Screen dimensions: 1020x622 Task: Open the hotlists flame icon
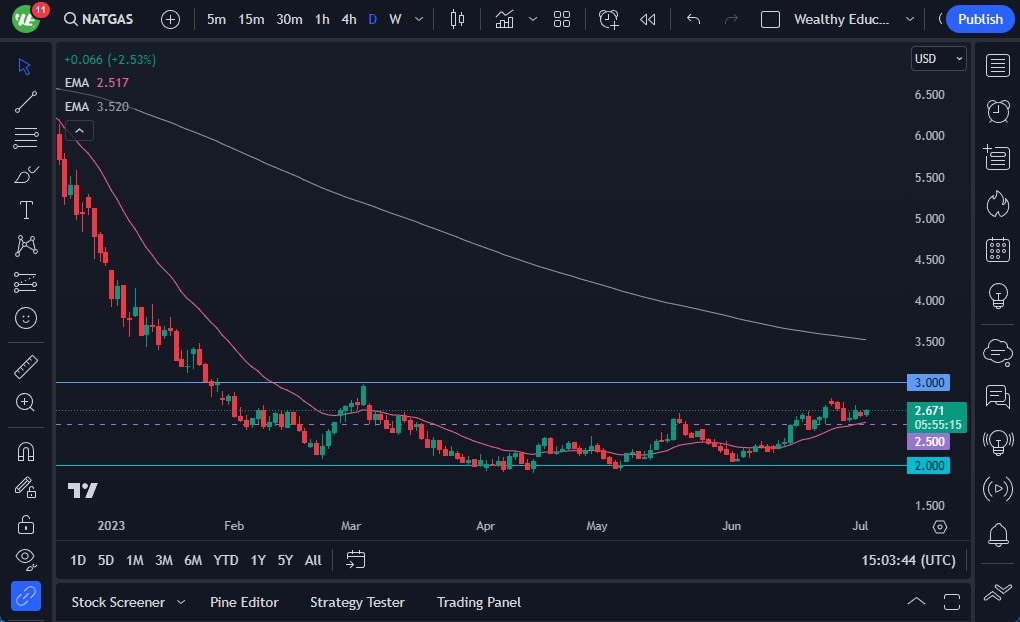point(997,204)
